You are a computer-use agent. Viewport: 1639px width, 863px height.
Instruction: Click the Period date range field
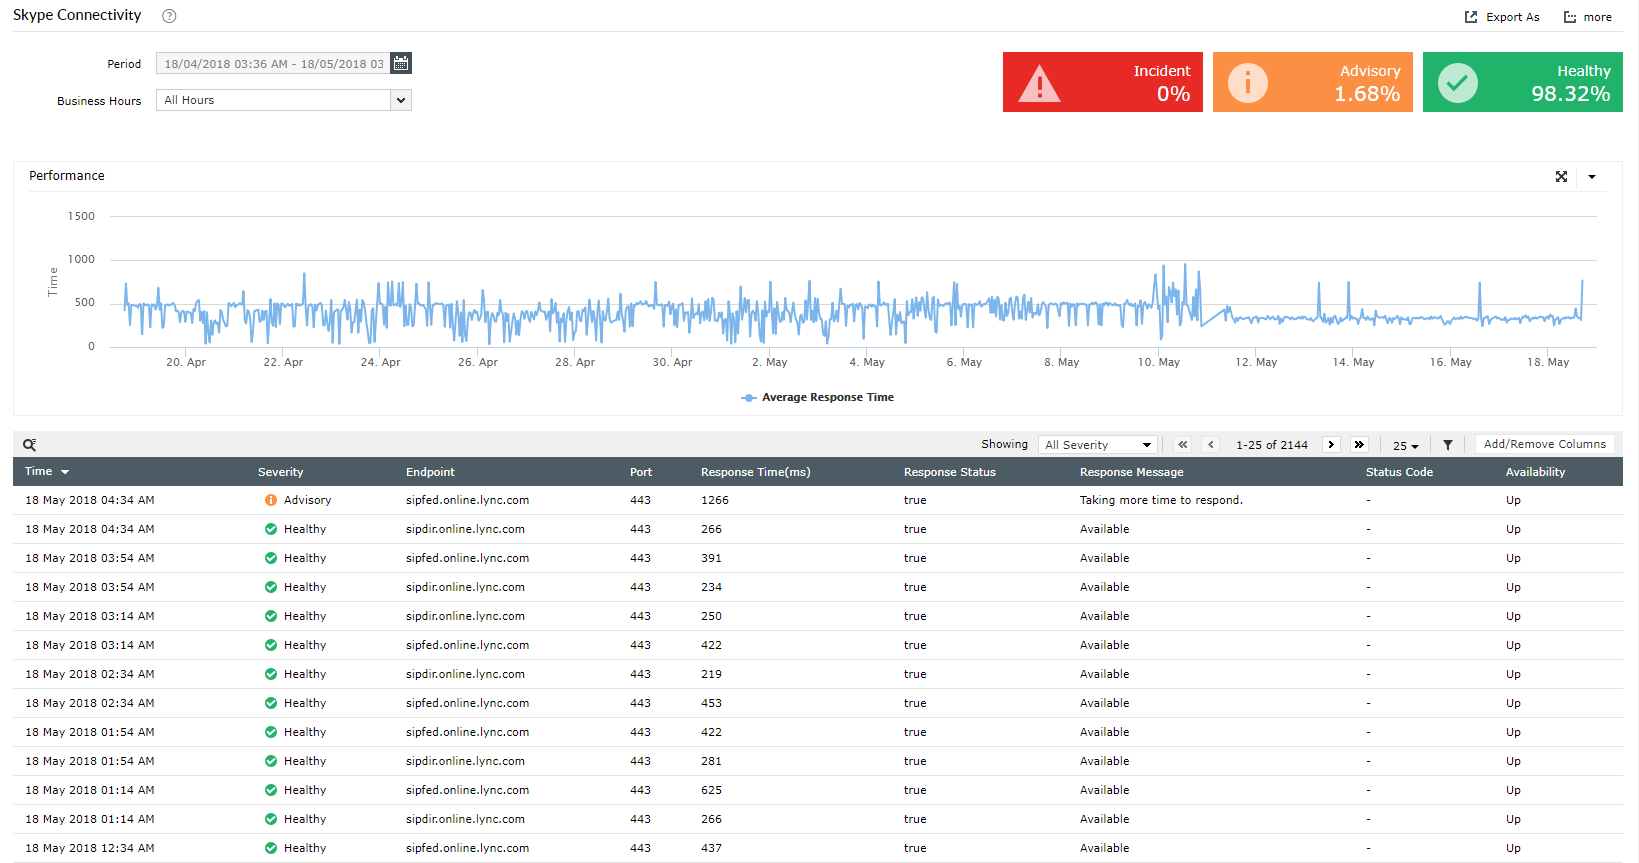(x=272, y=64)
